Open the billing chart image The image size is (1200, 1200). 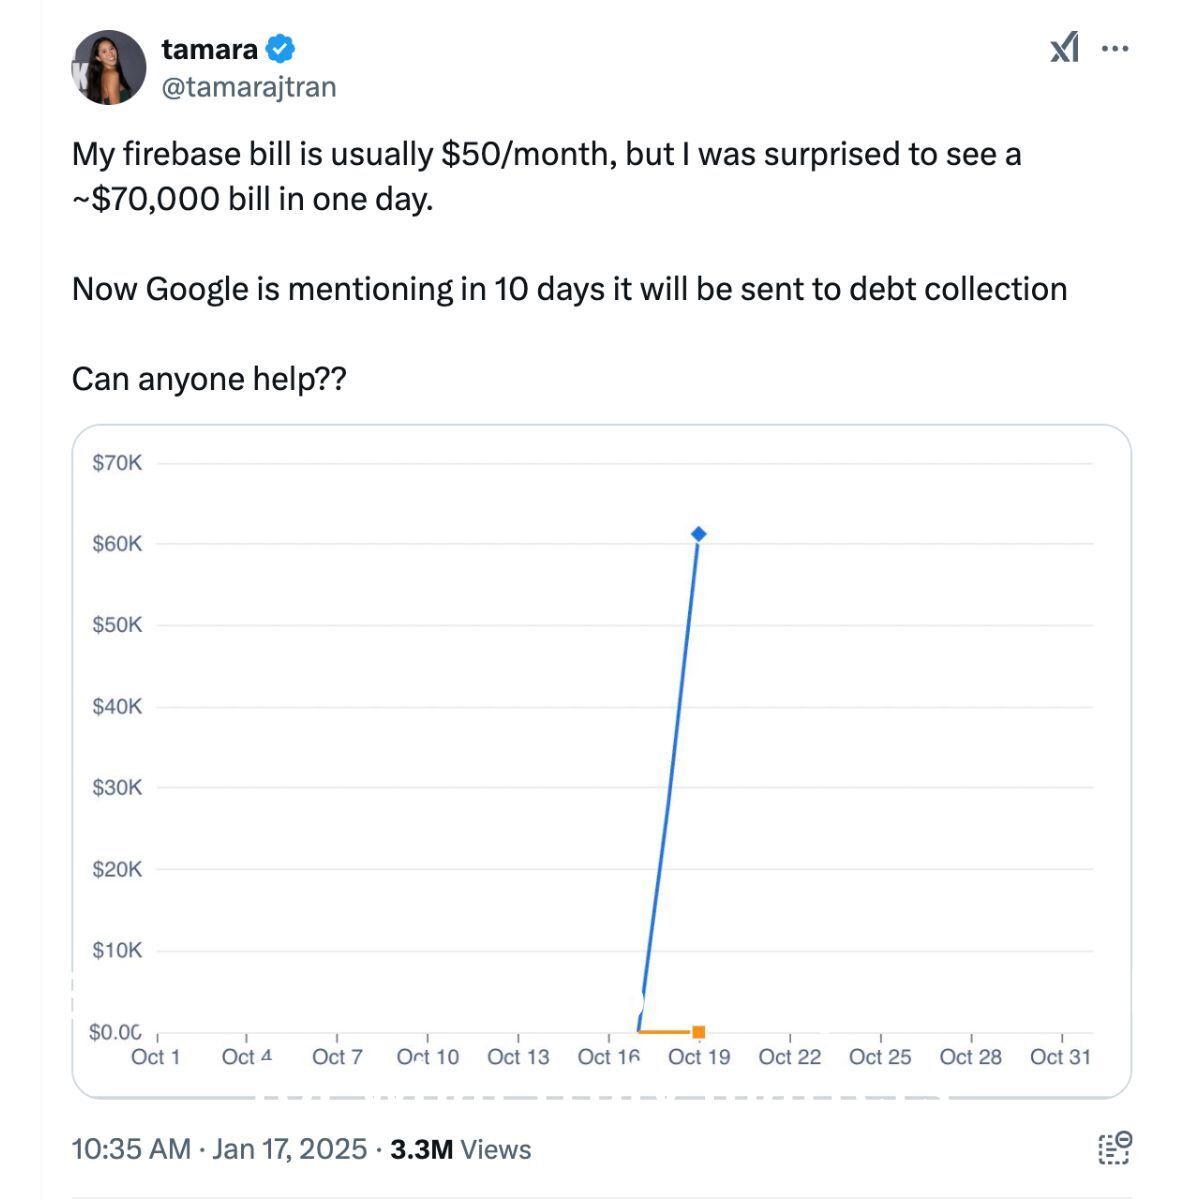(601, 762)
